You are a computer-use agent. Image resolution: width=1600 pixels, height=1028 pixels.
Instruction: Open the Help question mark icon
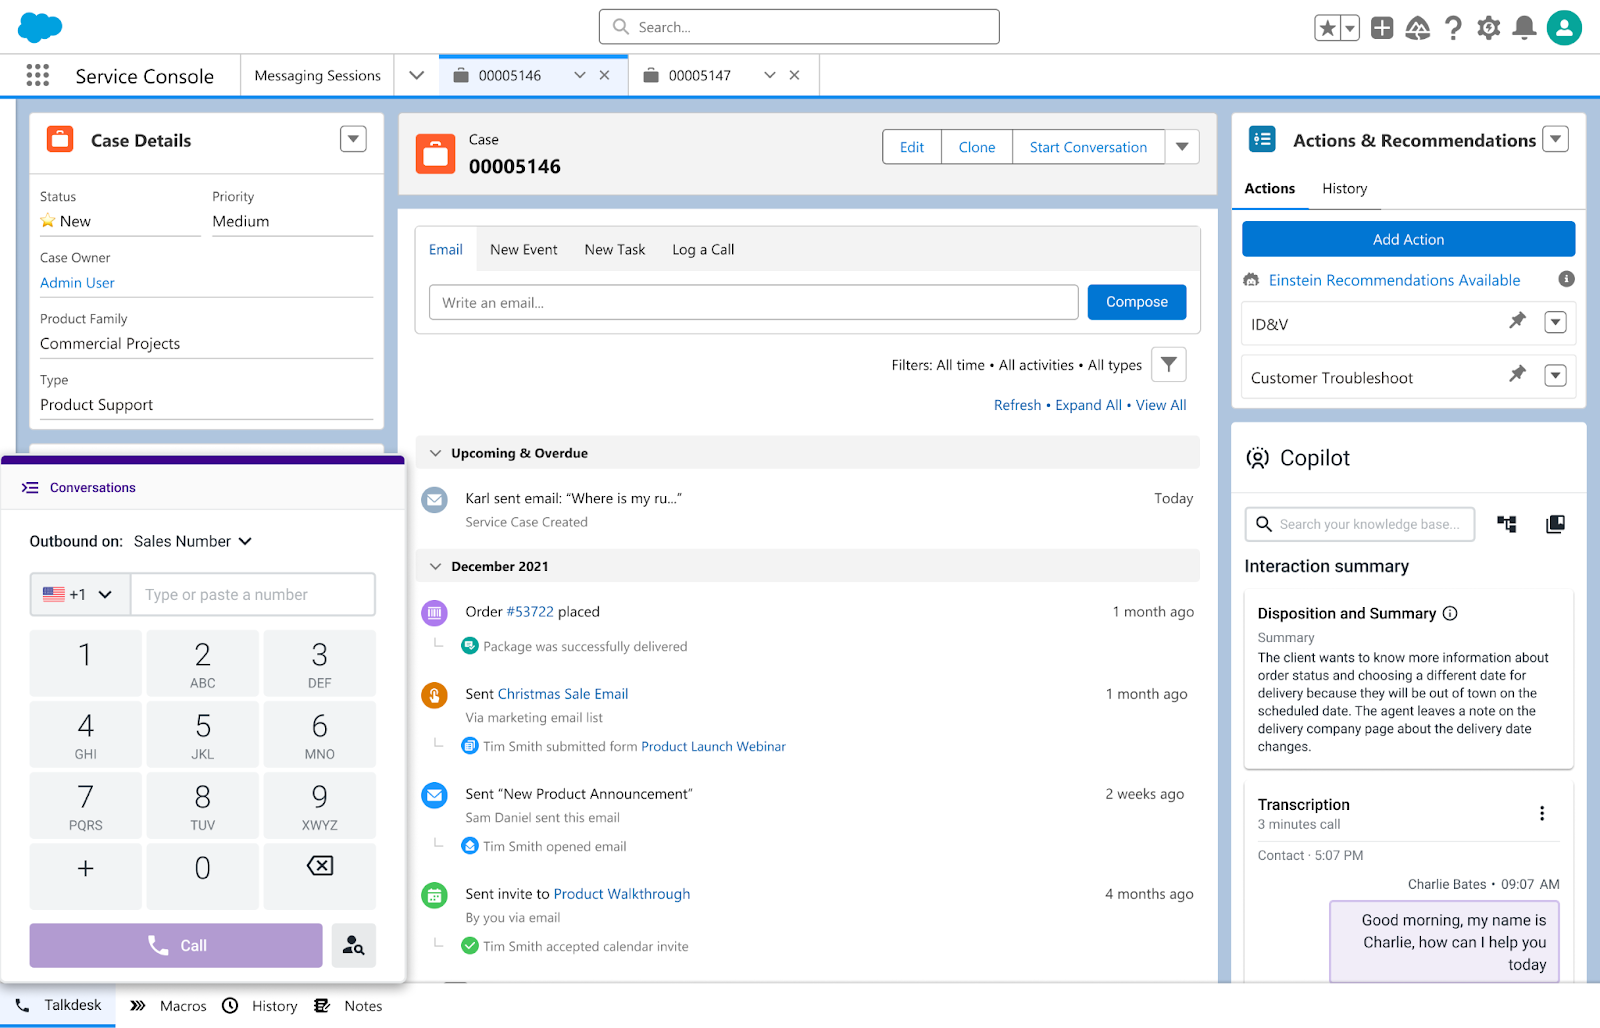pyautogui.click(x=1454, y=28)
